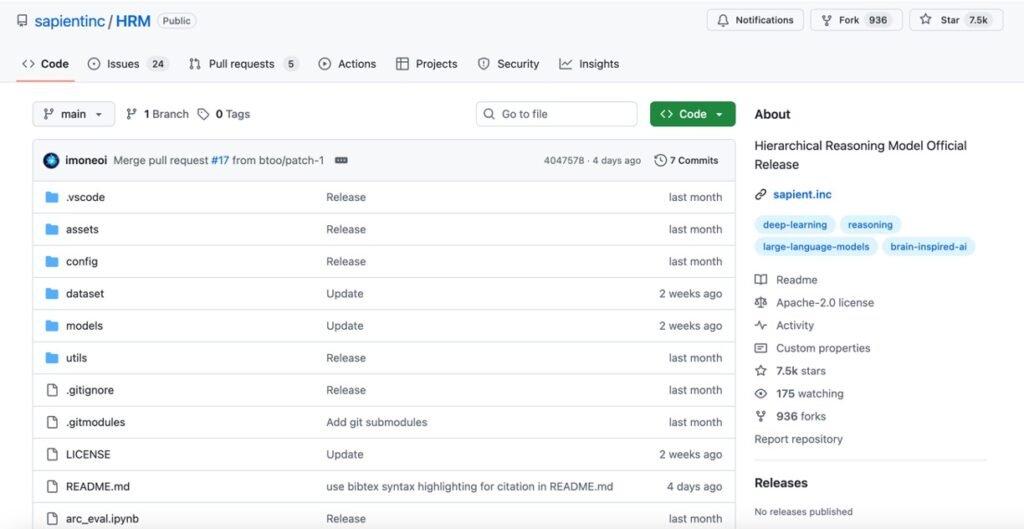Click the branch icon beside 1 Branch
Image resolution: width=1024 pixels, height=529 pixels.
coord(131,114)
